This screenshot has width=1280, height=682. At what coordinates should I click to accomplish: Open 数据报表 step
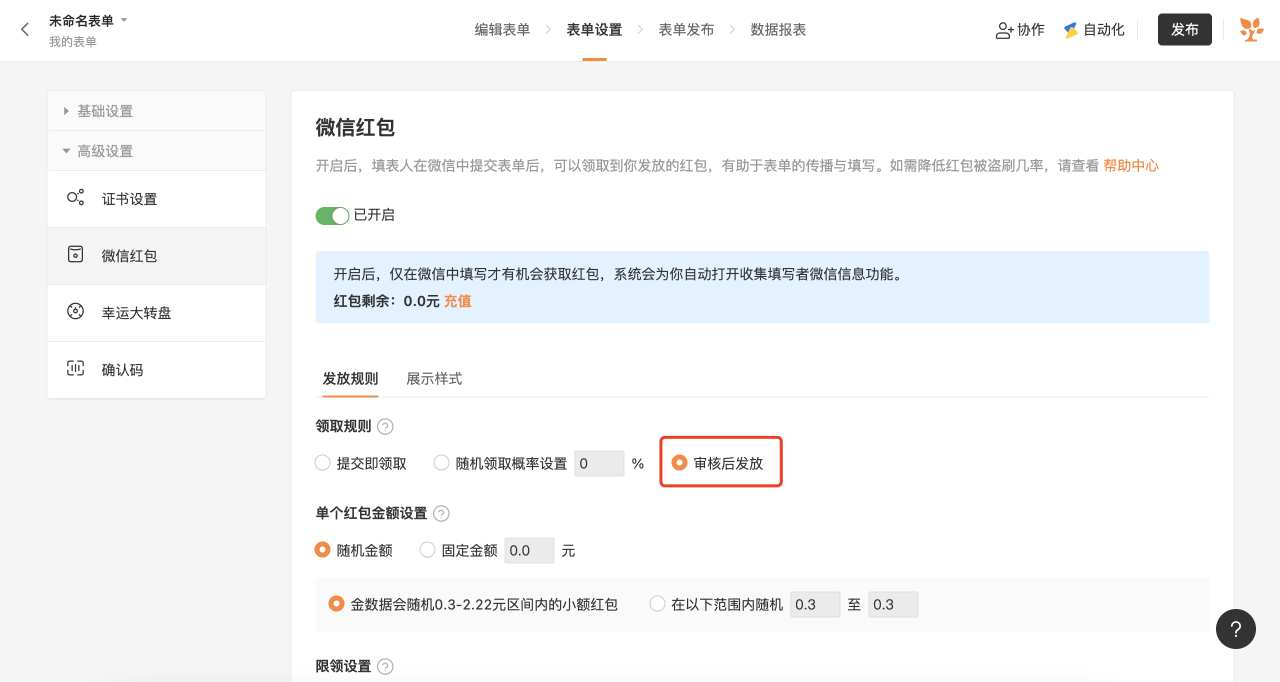pos(778,30)
